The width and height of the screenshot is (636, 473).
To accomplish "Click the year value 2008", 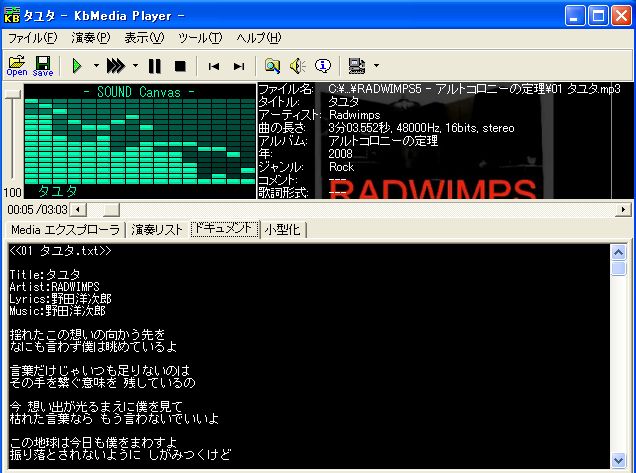I will coord(340,154).
